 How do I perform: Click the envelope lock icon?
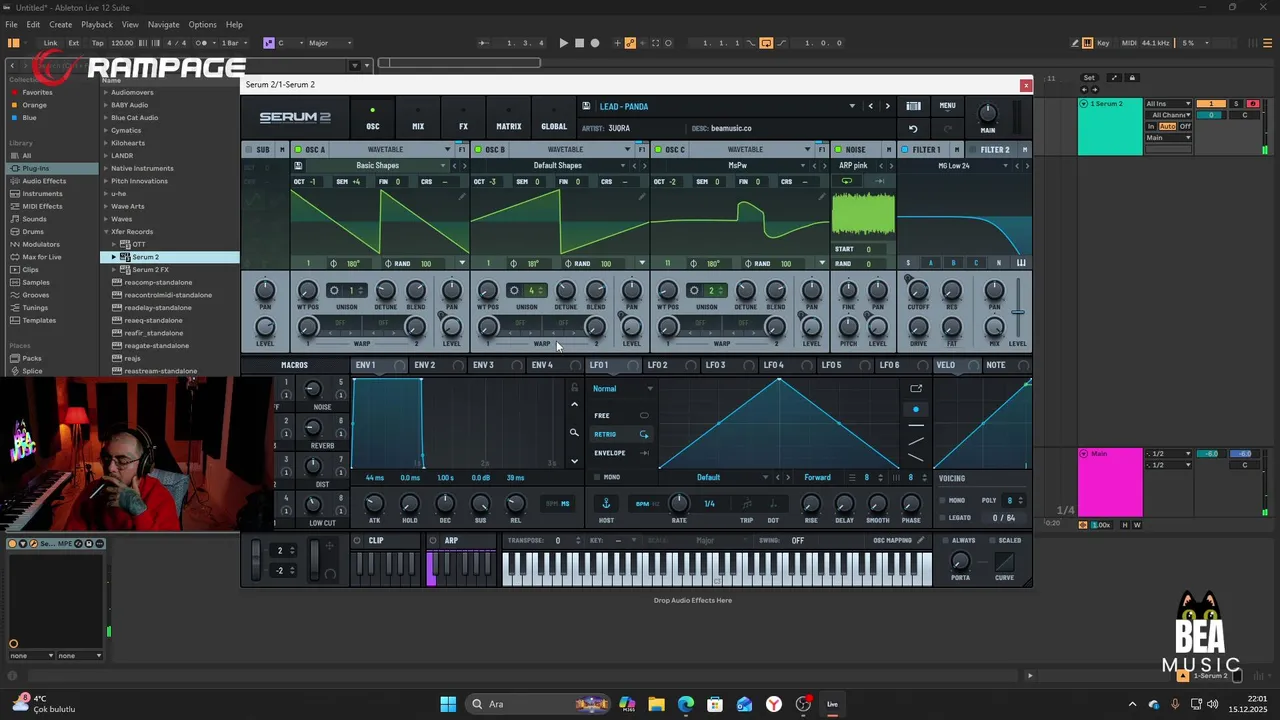pos(574,388)
